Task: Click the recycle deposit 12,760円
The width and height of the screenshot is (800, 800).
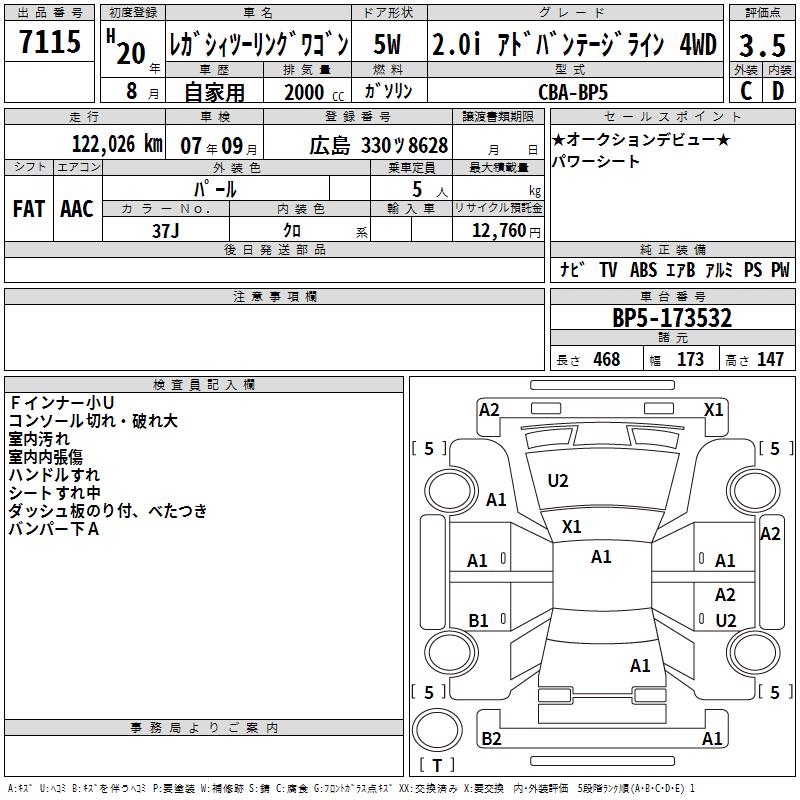Action: click(x=506, y=231)
